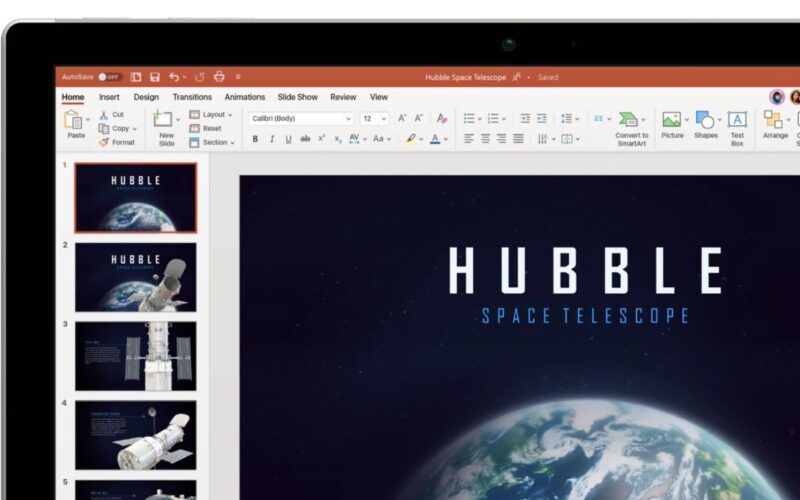Align text right

pyautogui.click(x=502, y=138)
